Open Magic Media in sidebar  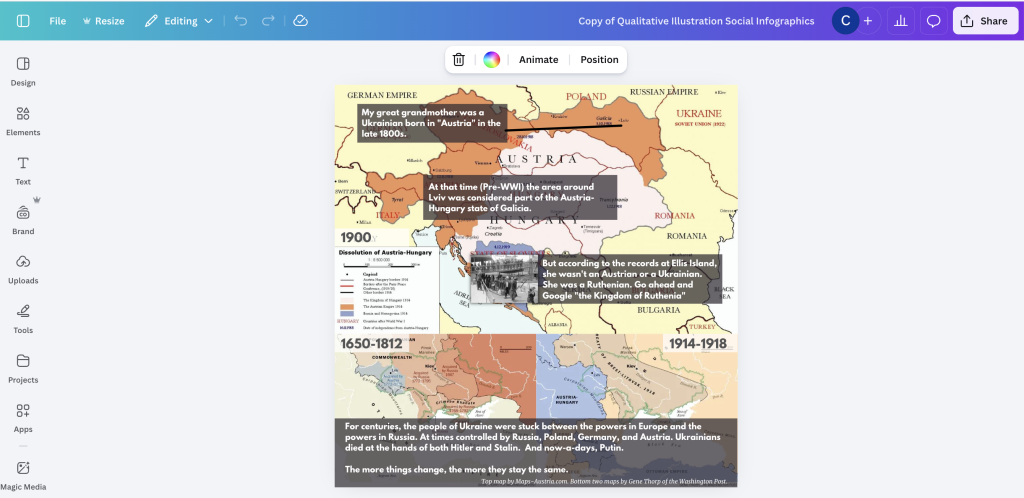23,476
